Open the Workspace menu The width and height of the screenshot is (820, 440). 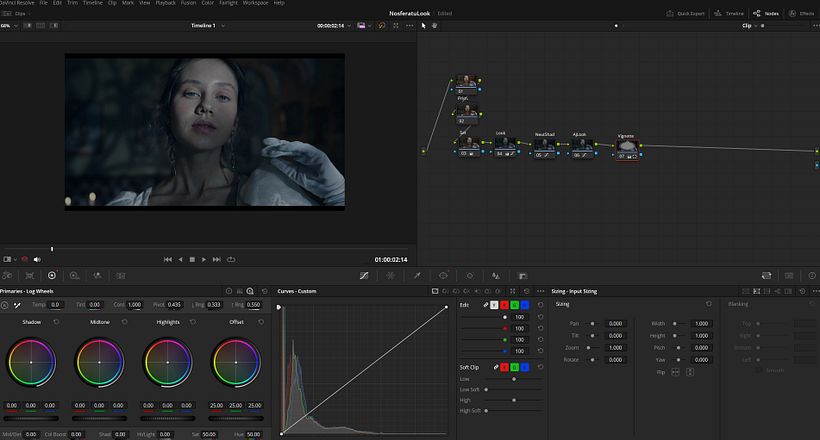[x=255, y=3]
